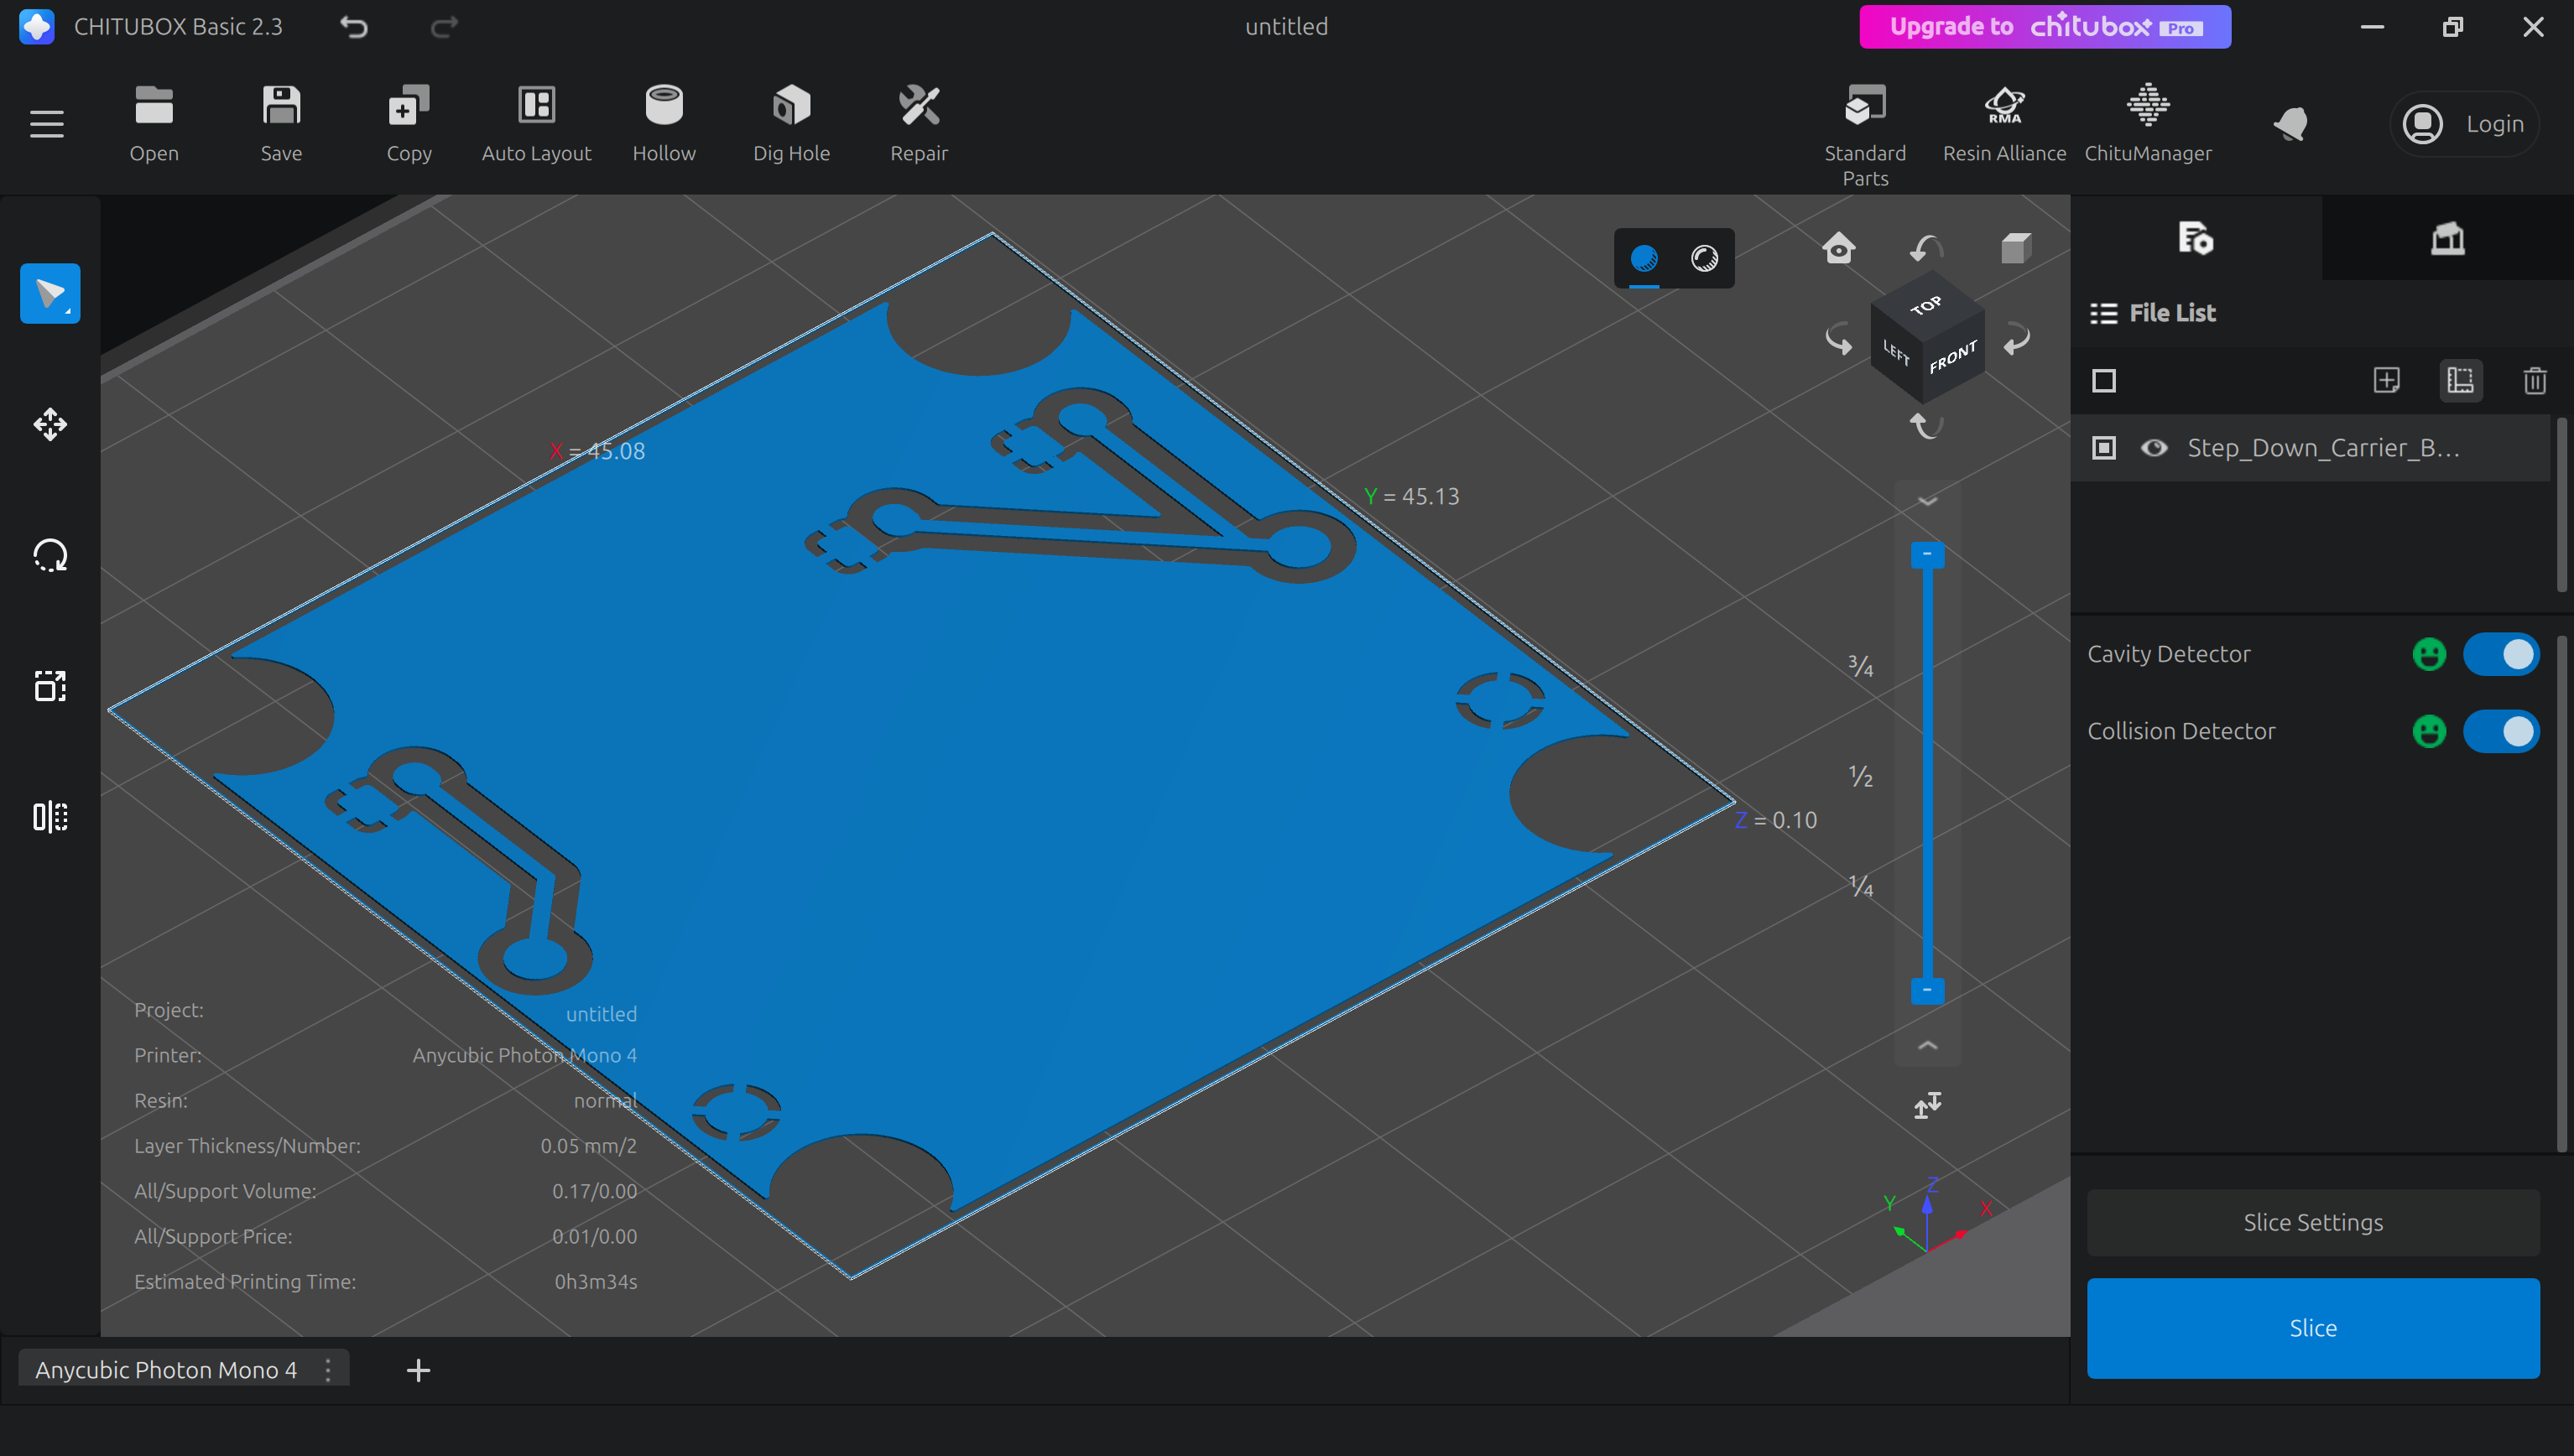Open the Anycubic Photon Mono 4 tab options
Viewport: 2574px width, 1456px height.
tap(328, 1370)
